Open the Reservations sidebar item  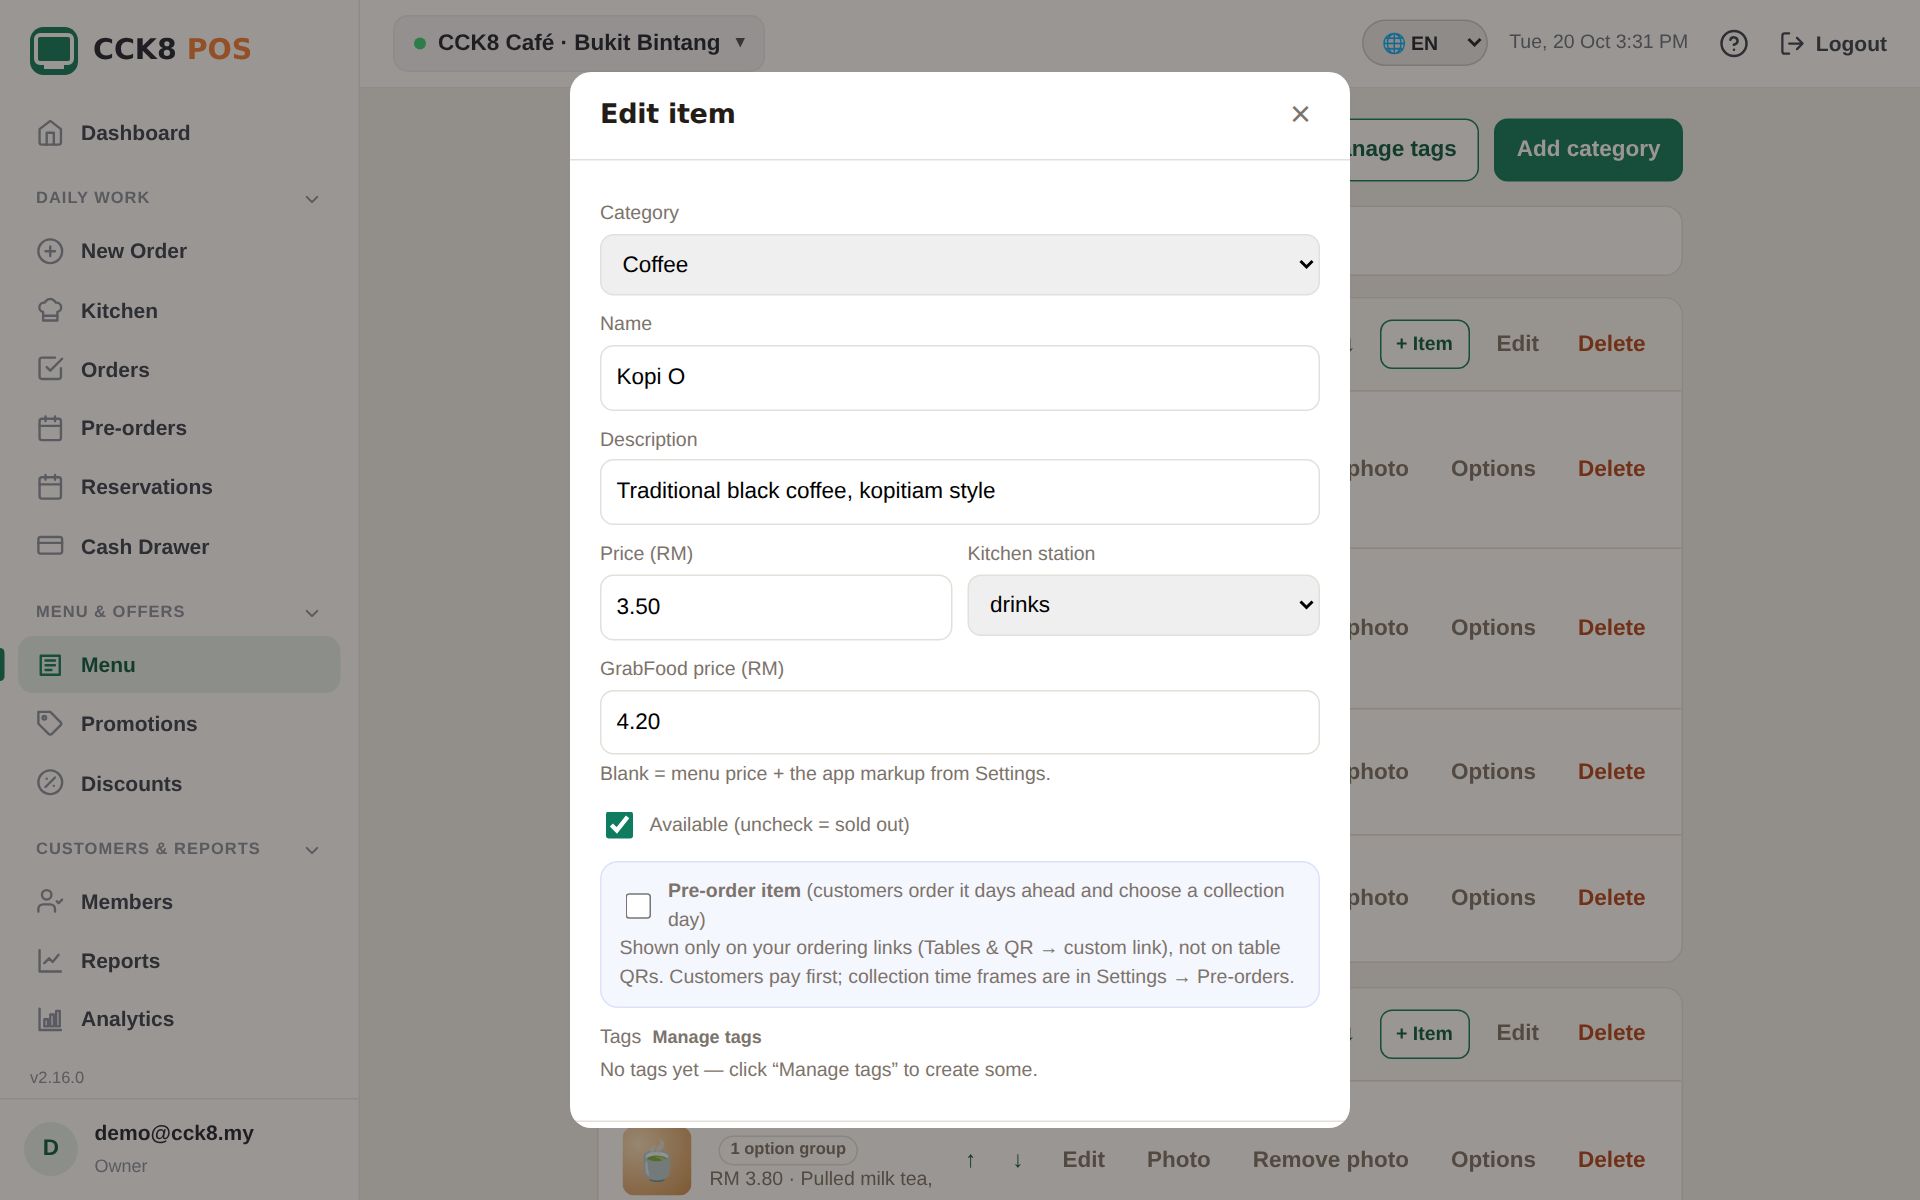click(179, 487)
